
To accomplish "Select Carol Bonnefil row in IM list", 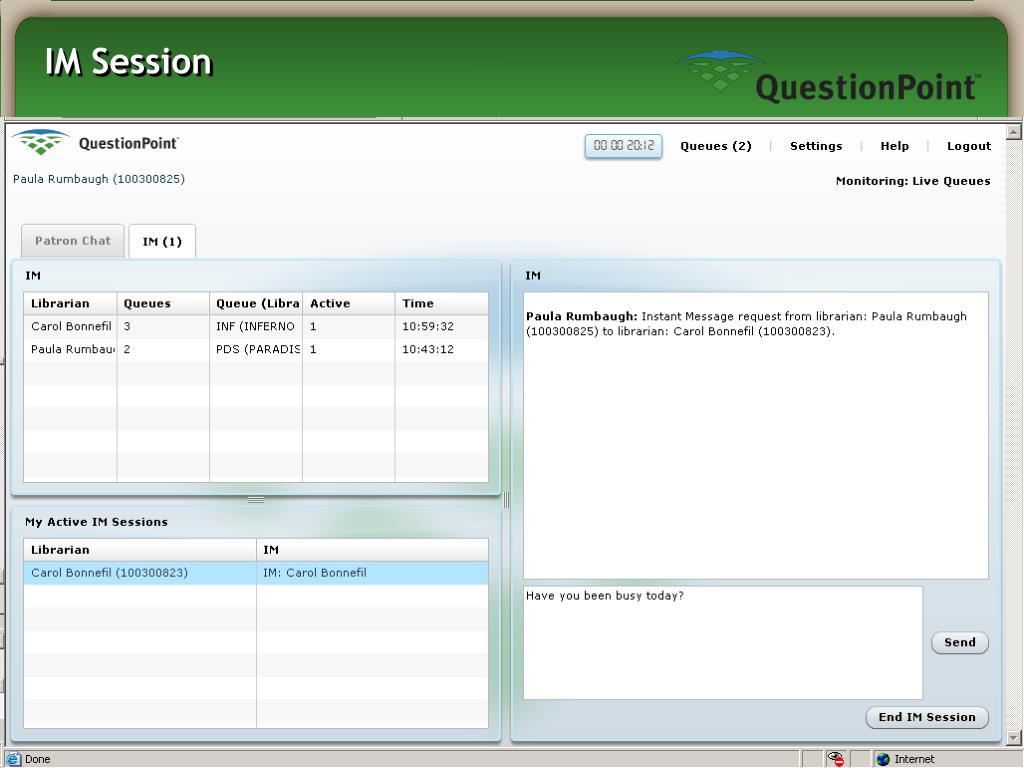I will pyautogui.click(x=256, y=326).
